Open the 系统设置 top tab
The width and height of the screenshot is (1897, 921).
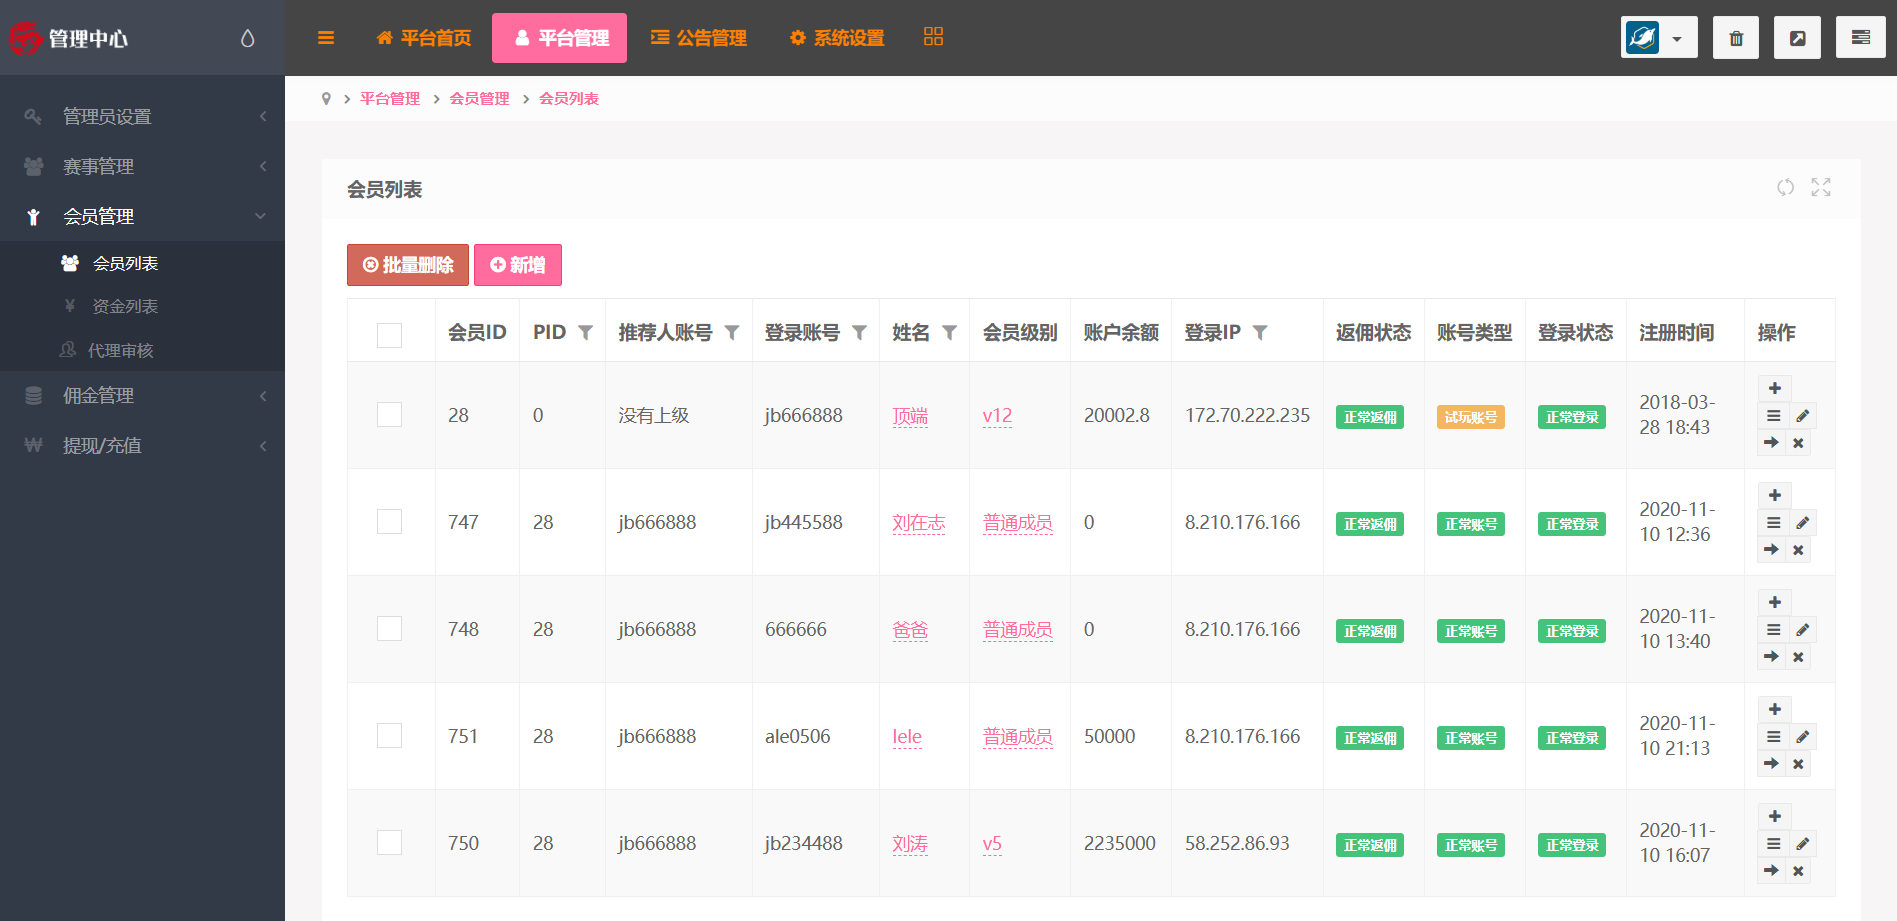point(837,38)
